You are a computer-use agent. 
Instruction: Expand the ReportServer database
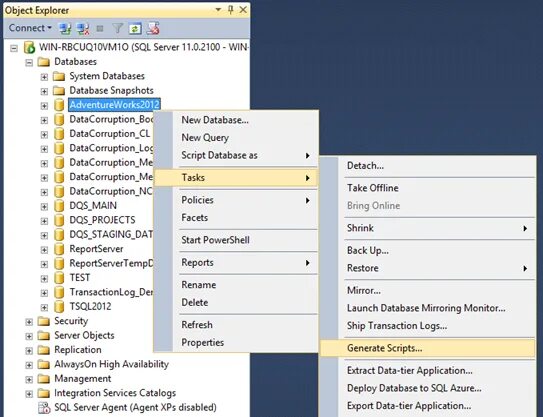coord(44,250)
